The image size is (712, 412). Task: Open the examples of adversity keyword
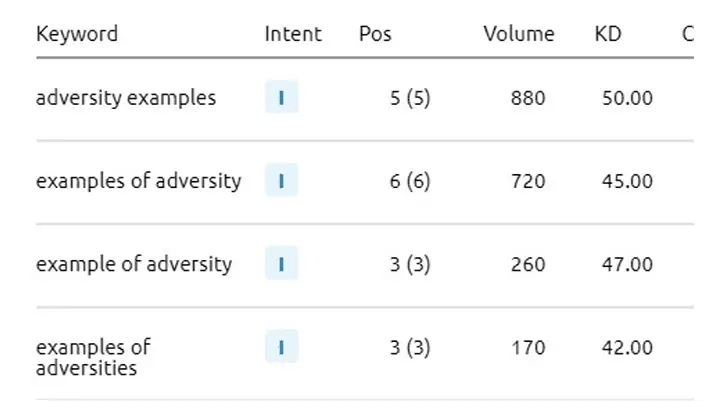pyautogui.click(x=138, y=181)
